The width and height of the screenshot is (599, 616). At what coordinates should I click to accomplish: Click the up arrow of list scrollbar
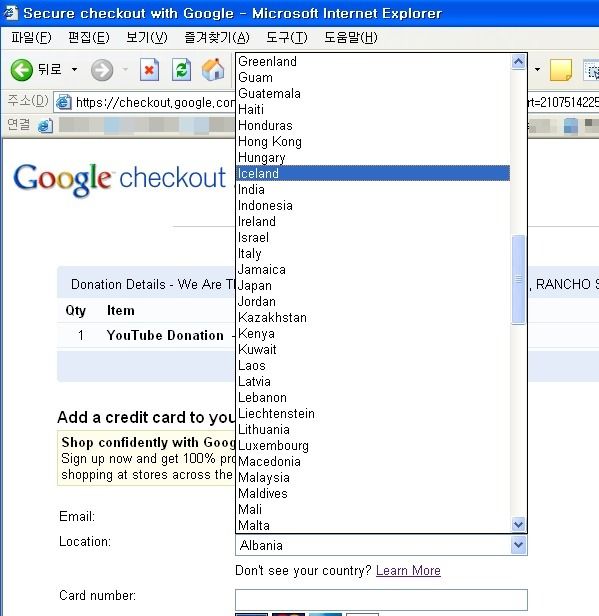coord(518,62)
